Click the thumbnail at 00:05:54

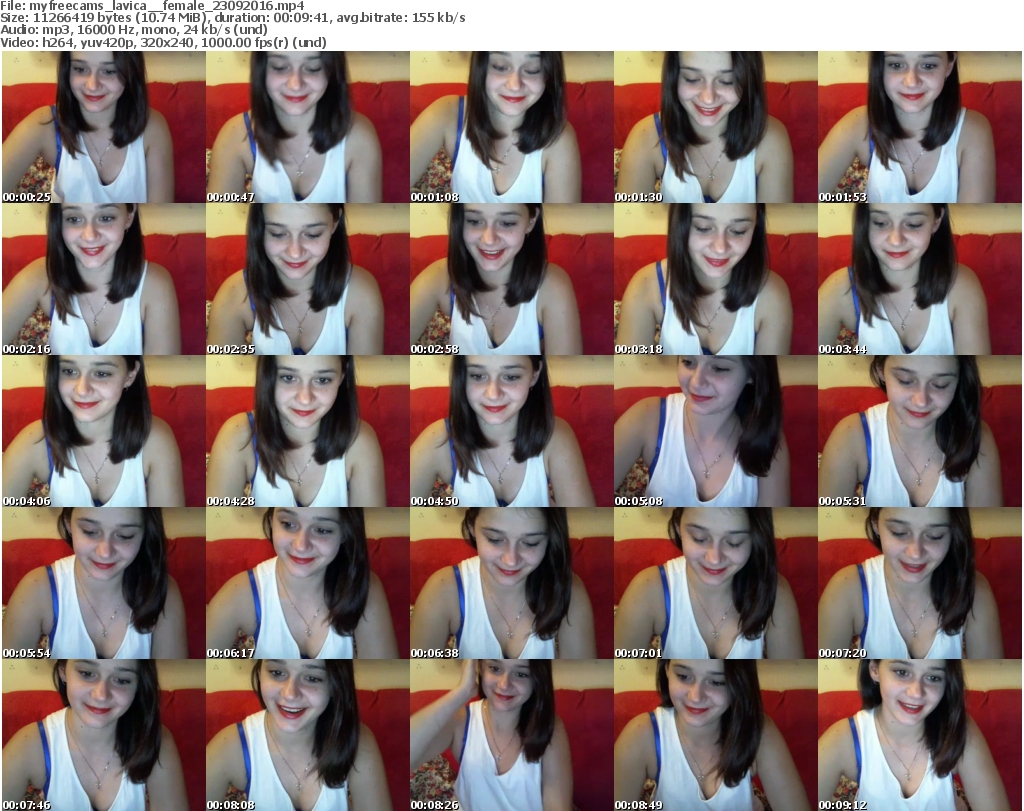[103, 583]
